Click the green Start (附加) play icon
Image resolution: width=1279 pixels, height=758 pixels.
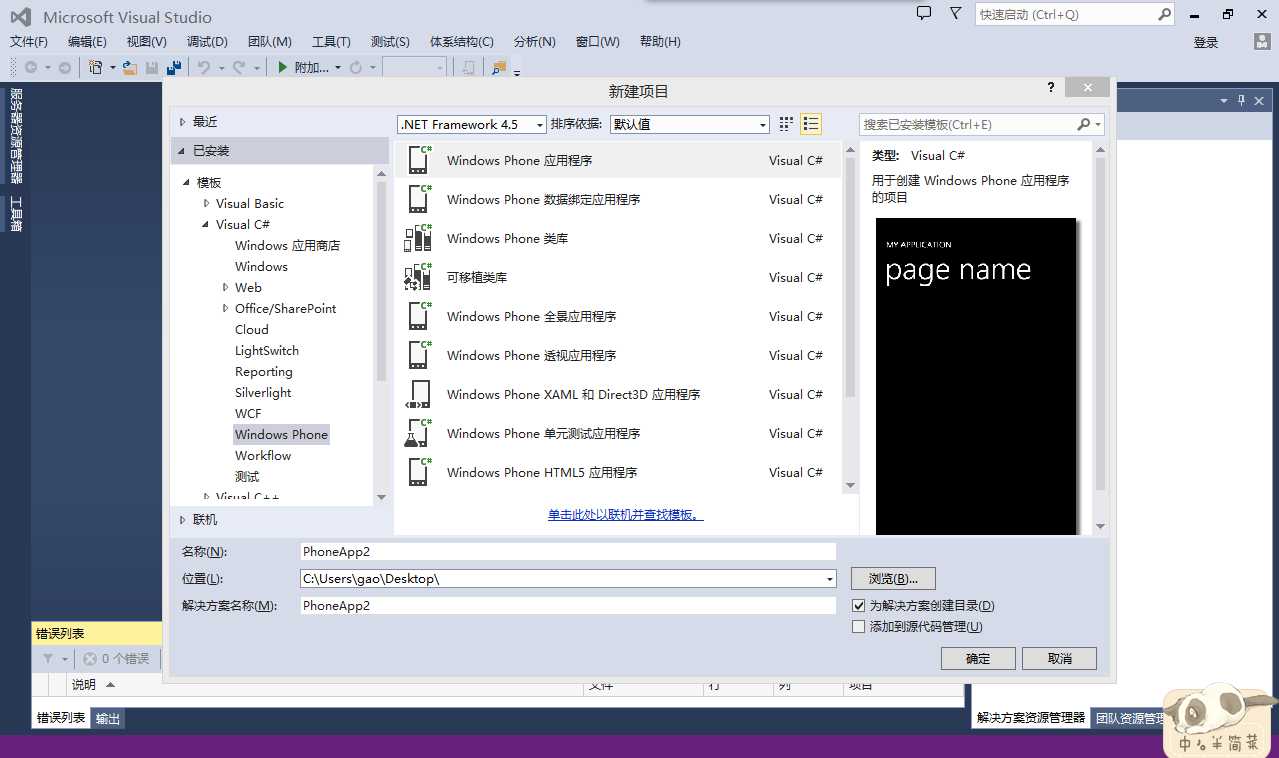click(283, 67)
